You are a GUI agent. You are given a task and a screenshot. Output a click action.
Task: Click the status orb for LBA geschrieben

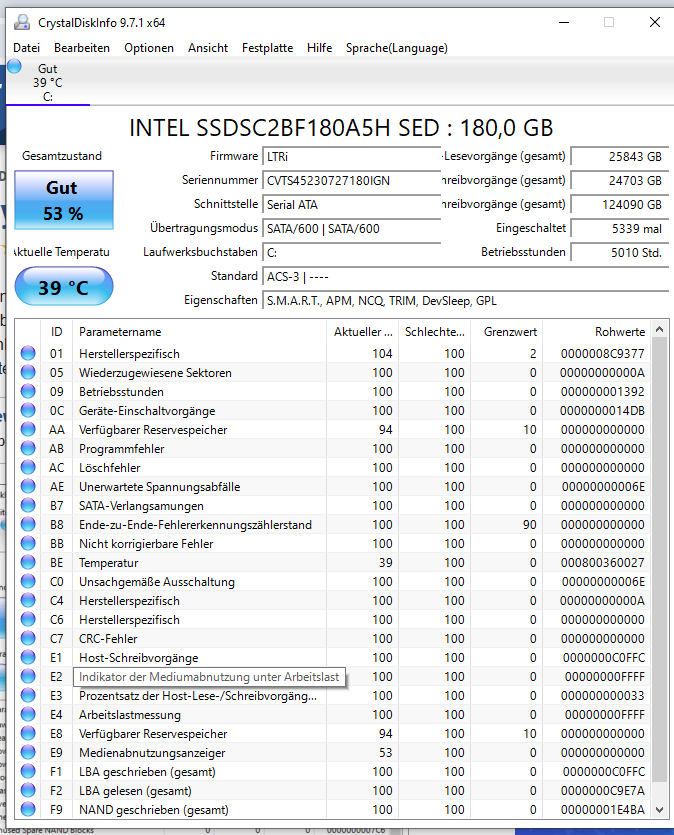click(28, 771)
